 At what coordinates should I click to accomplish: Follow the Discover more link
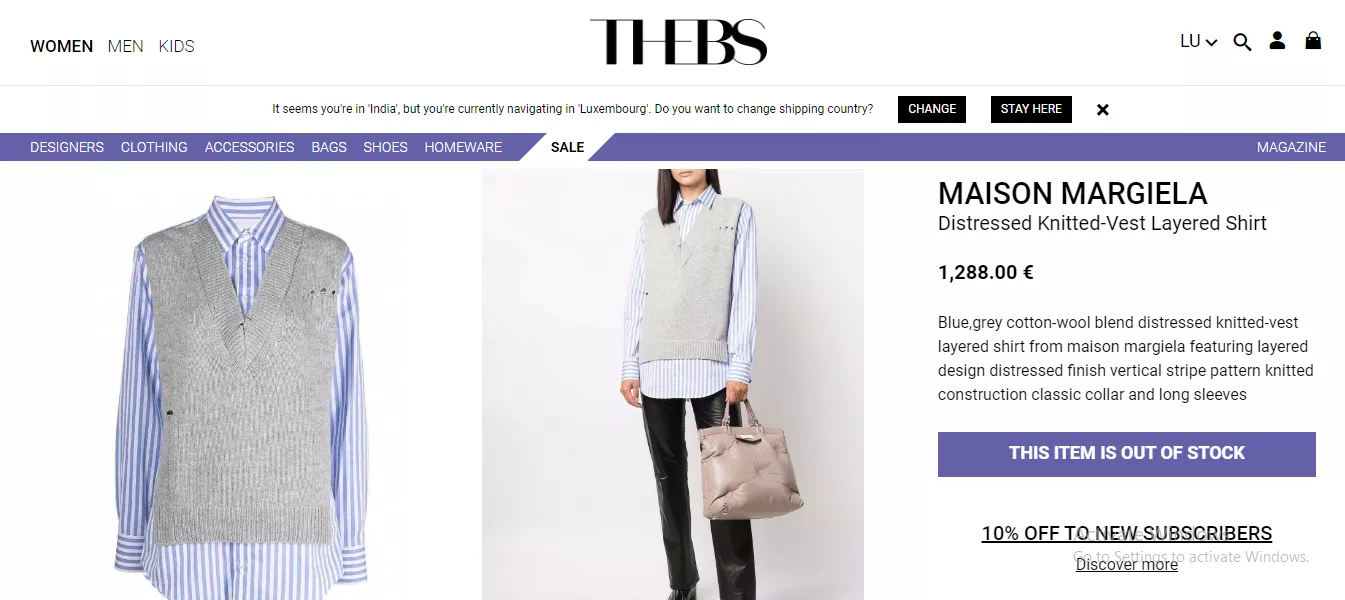[1127, 565]
